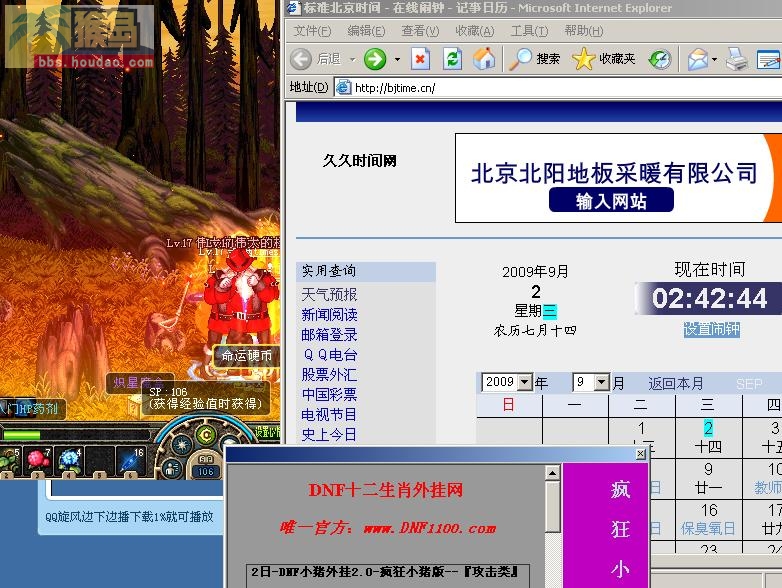Open the Mail button dropdown arrow

coord(714,59)
